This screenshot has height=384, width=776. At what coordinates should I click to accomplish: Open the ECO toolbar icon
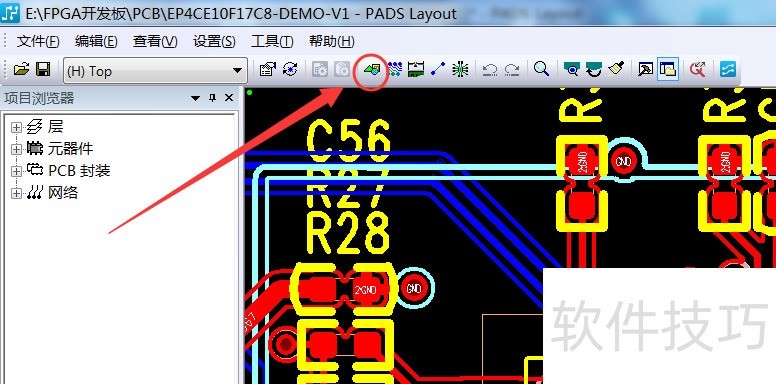point(438,69)
